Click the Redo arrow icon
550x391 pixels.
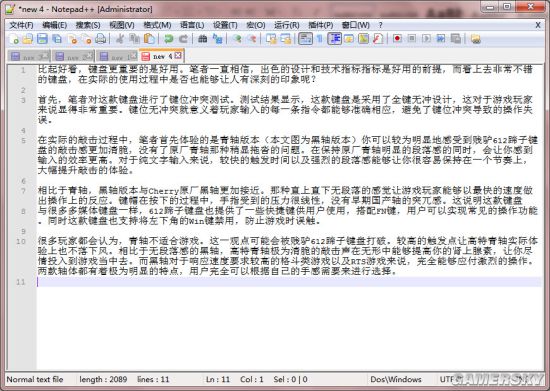[x=183, y=39]
